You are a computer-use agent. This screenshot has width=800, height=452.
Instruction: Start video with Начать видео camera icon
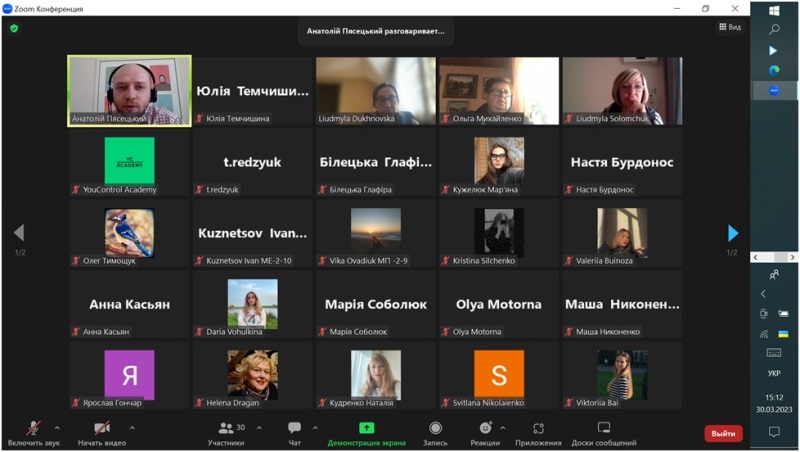point(102,428)
